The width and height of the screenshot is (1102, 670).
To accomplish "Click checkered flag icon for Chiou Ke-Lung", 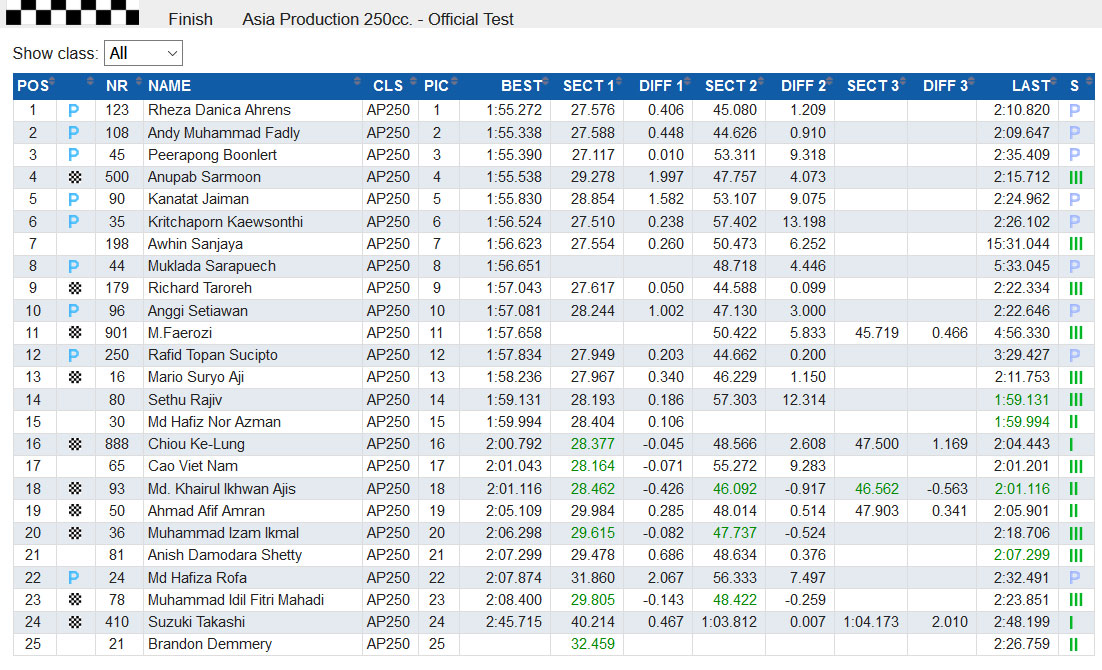I will (74, 444).
